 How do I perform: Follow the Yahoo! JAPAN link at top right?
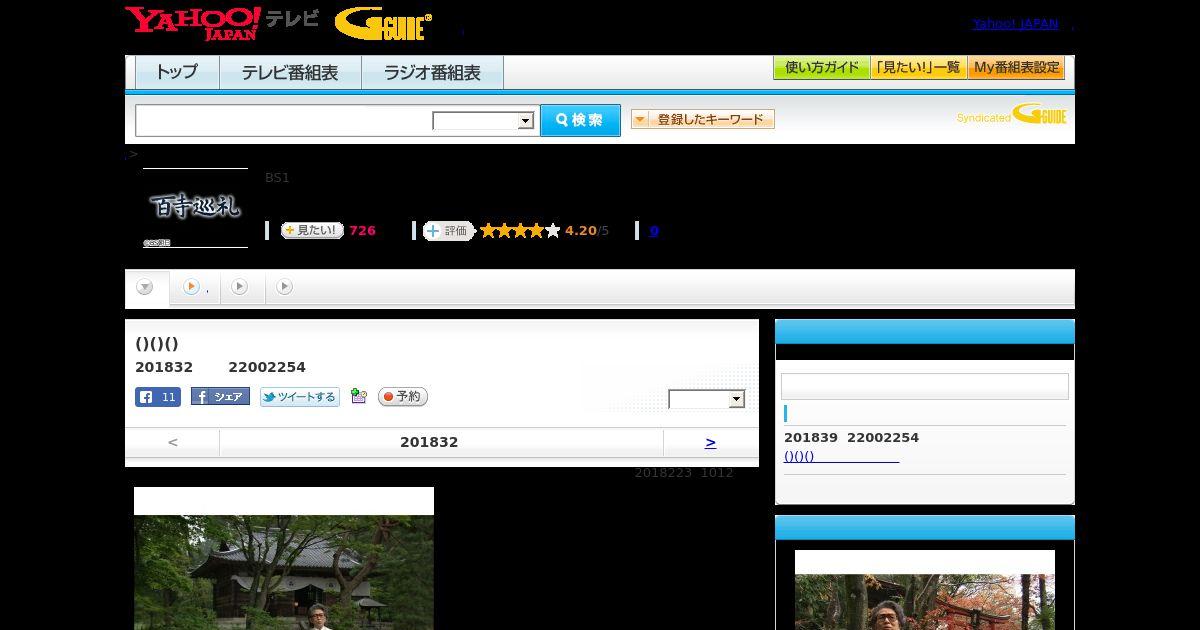[x=1015, y=23]
